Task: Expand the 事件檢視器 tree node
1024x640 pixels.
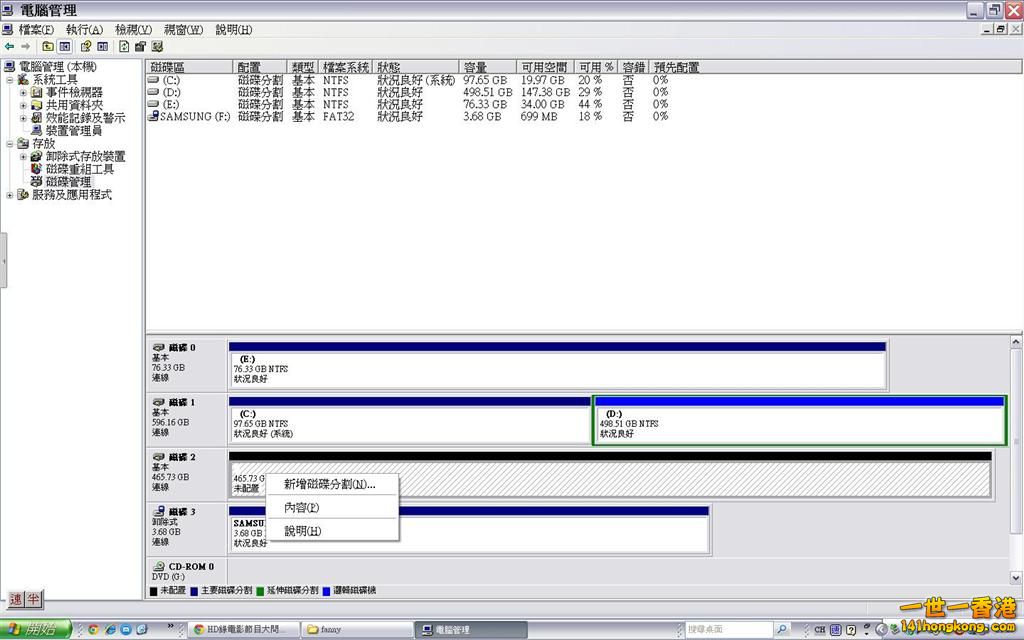Action: pyautogui.click(x=23, y=92)
